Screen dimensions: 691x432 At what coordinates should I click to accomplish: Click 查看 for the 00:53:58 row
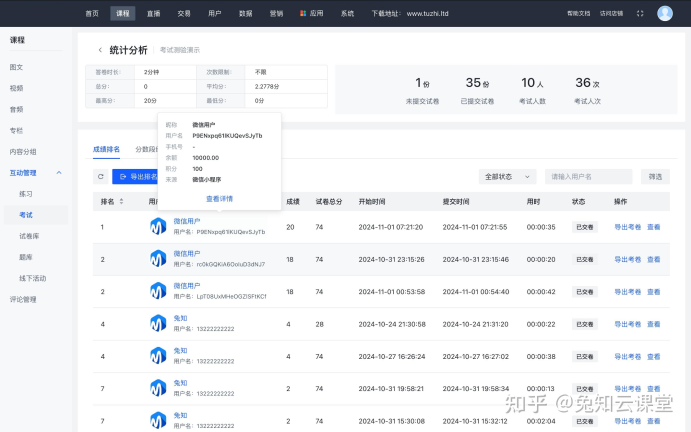point(654,292)
